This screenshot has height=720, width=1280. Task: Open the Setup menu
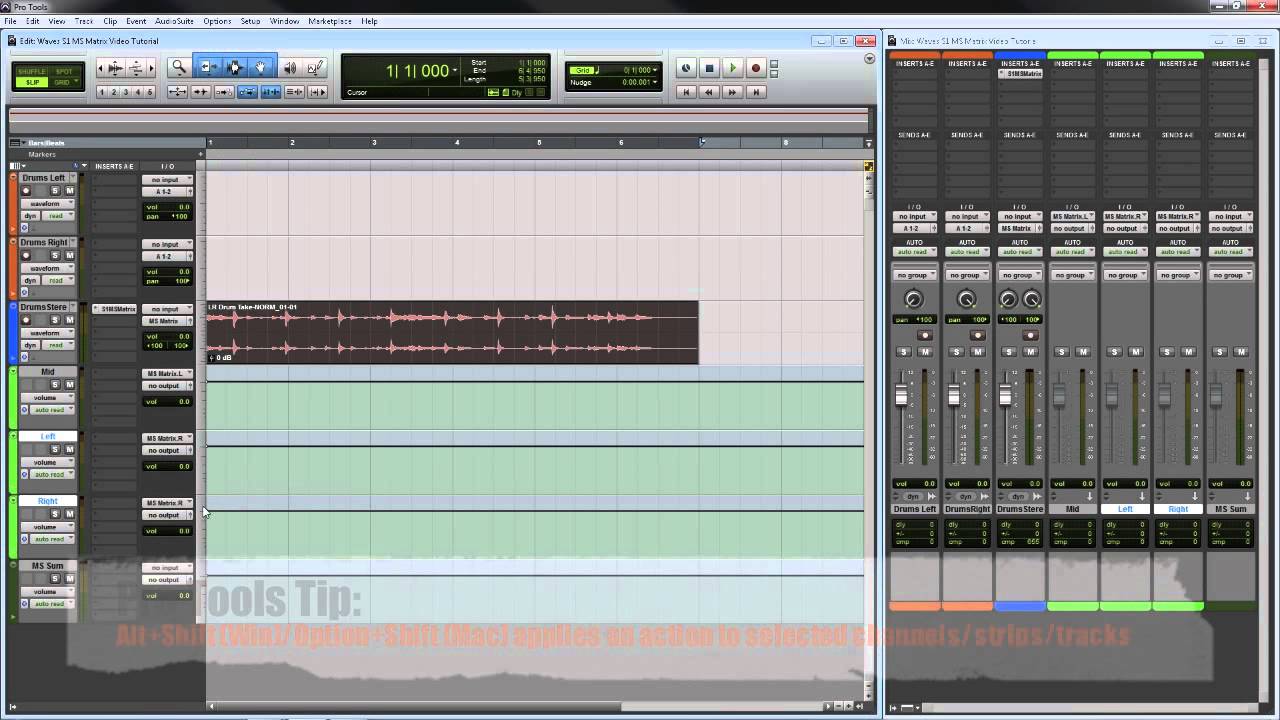pyautogui.click(x=250, y=21)
